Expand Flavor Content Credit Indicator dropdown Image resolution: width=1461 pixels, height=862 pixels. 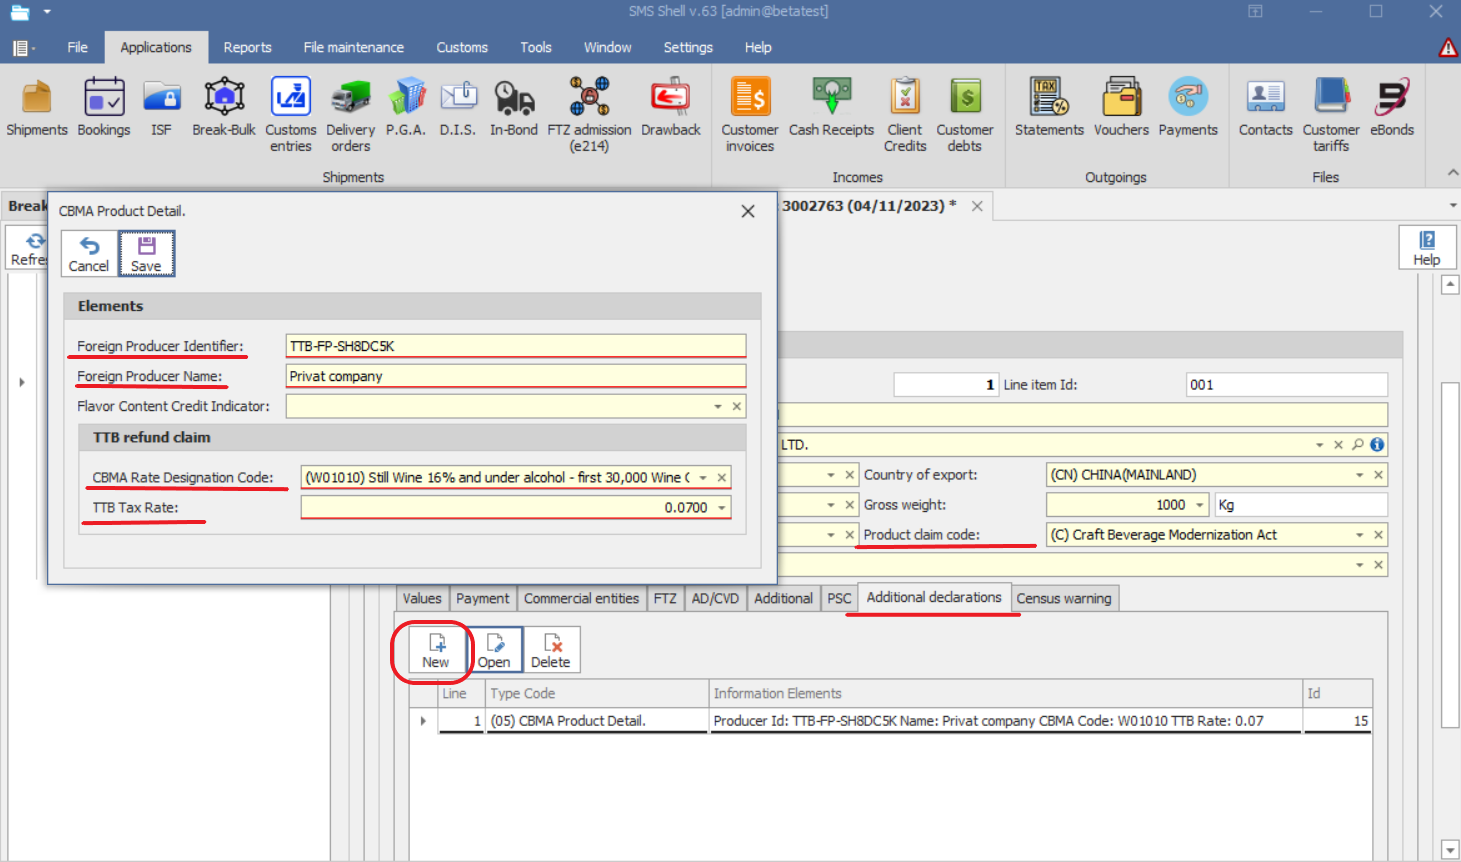(718, 406)
